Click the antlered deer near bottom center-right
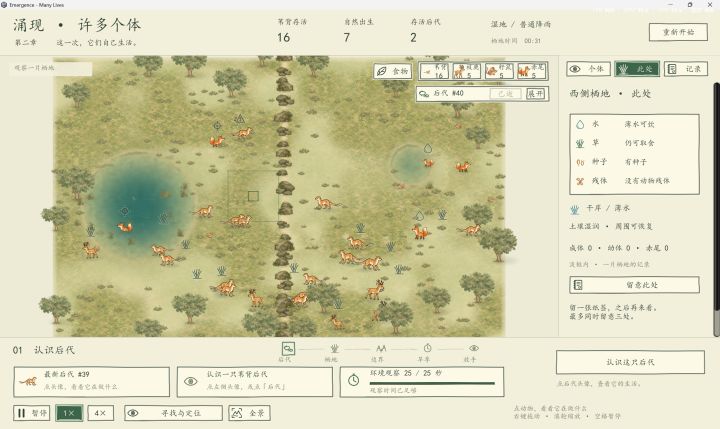720x429 pixels. (x=376, y=290)
